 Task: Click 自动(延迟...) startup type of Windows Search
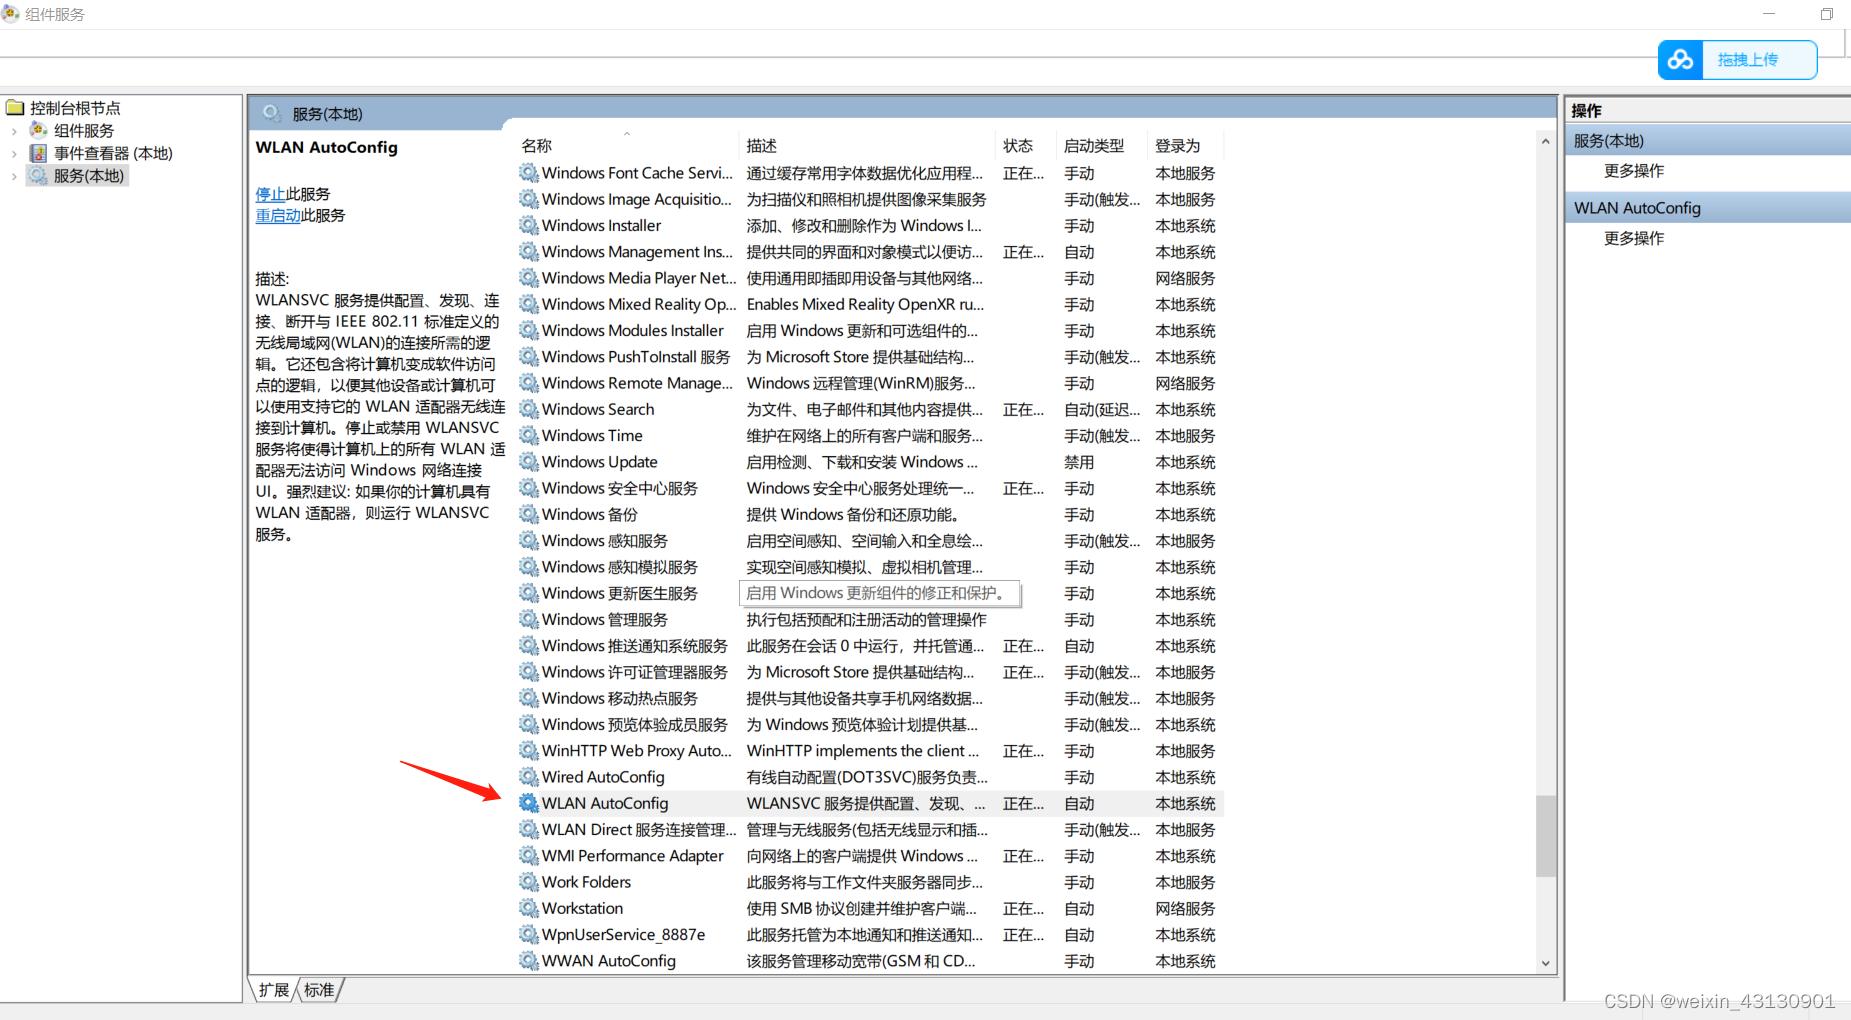coord(1102,409)
